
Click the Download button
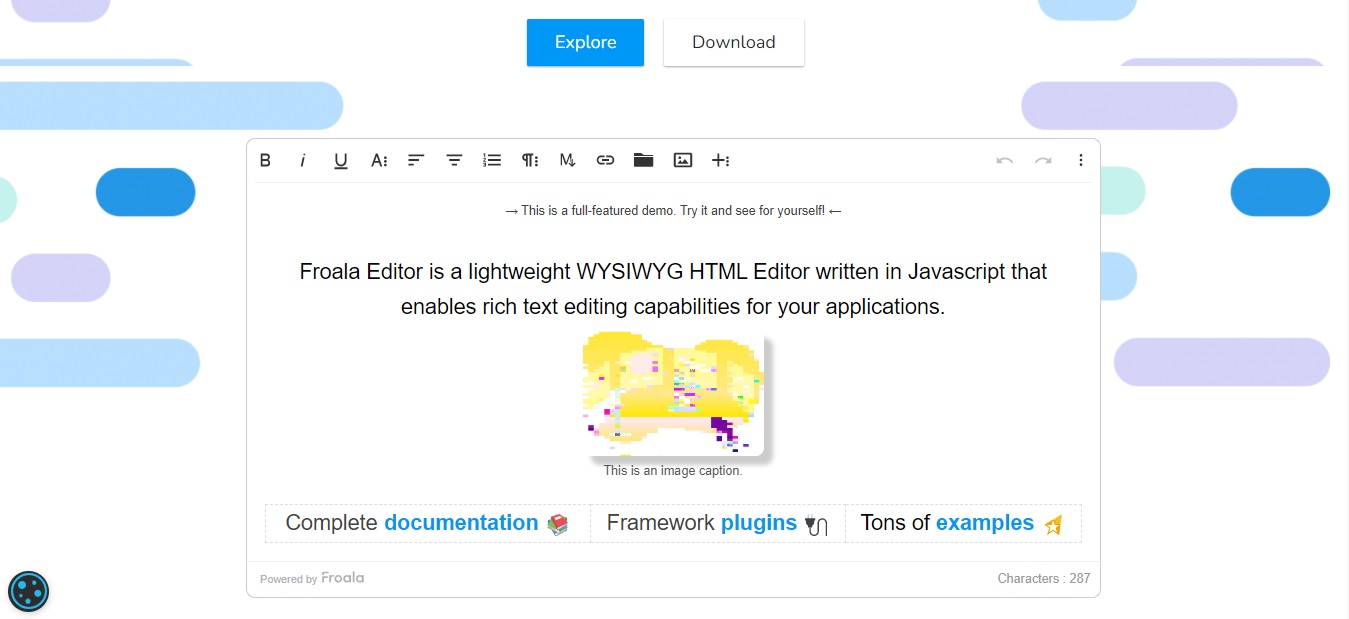click(x=733, y=42)
